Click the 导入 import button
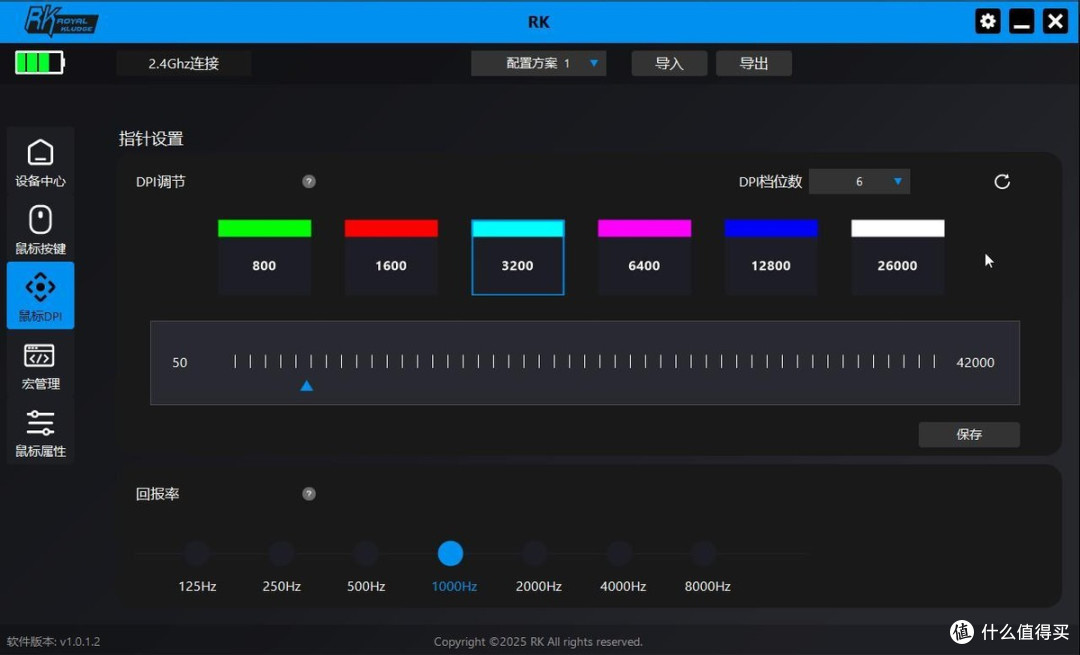Viewport: 1080px width, 655px height. (669, 63)
